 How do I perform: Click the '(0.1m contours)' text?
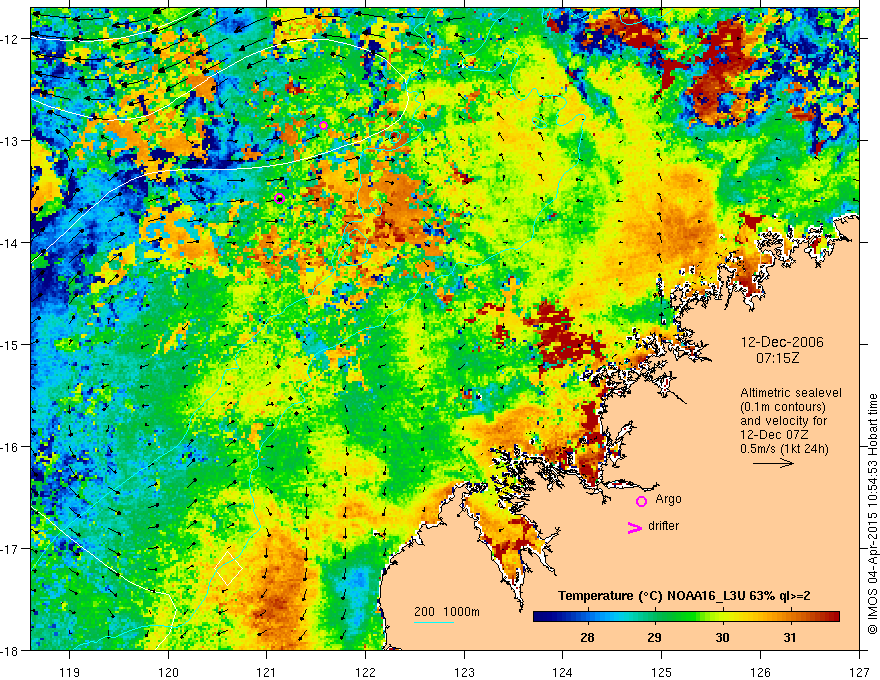[783, 407]
